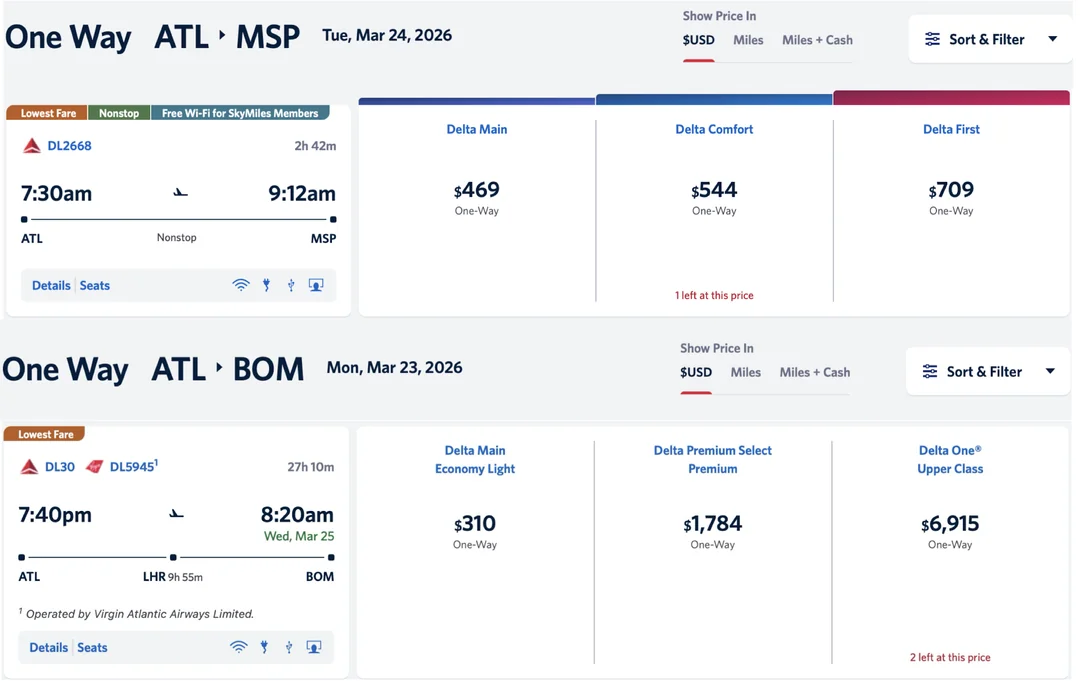Open Details for the 7:30am ATL to MSP flight

coord(51,285)
